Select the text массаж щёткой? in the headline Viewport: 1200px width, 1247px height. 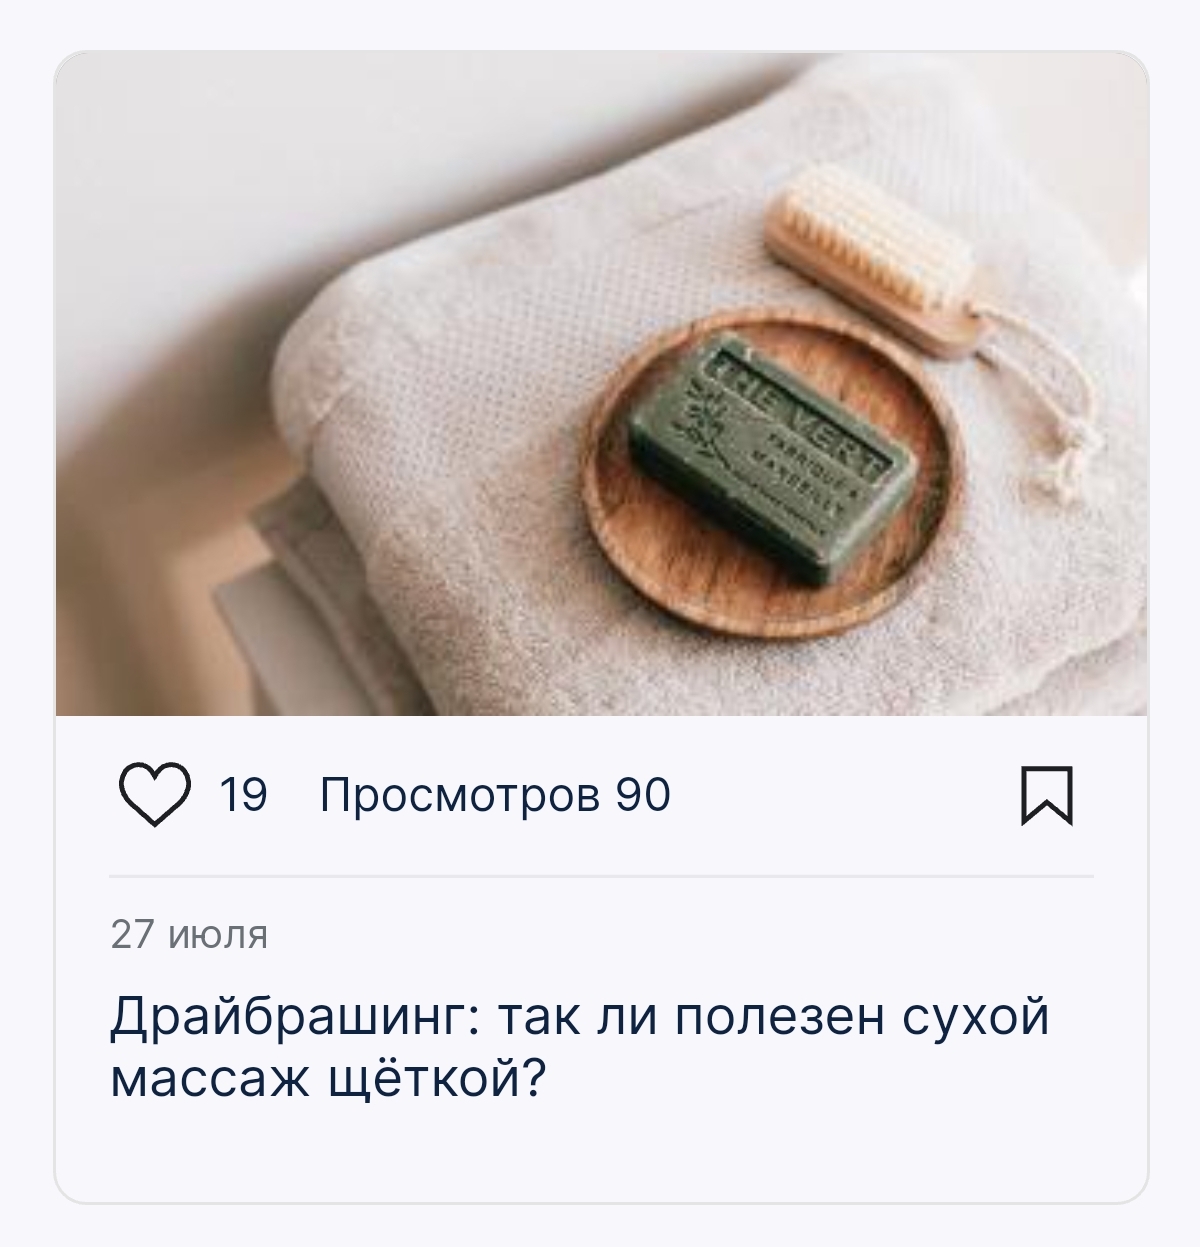329,1079
